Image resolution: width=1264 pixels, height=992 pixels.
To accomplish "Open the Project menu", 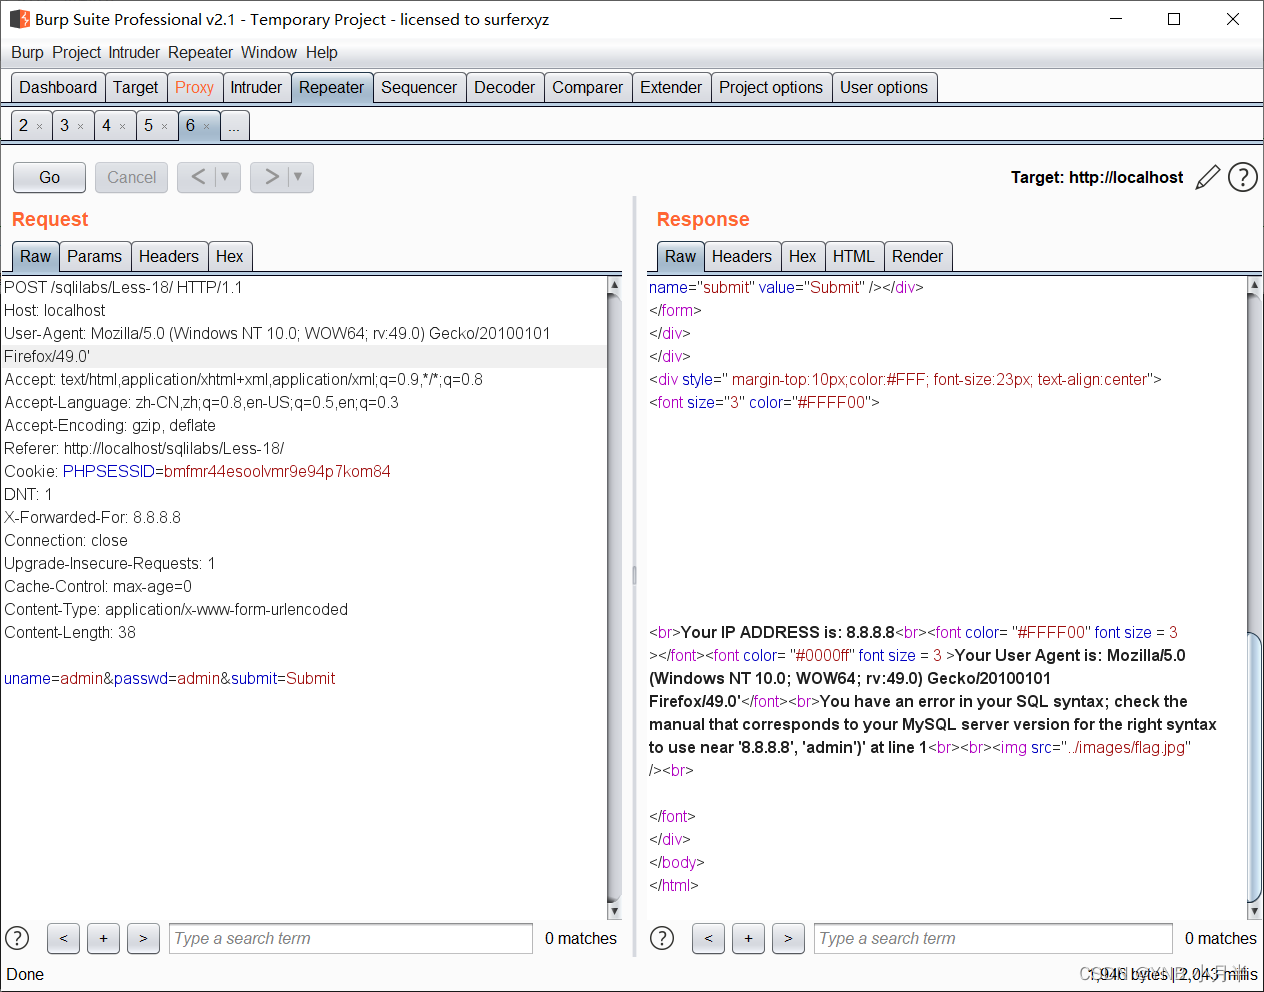I will (77, 52).
